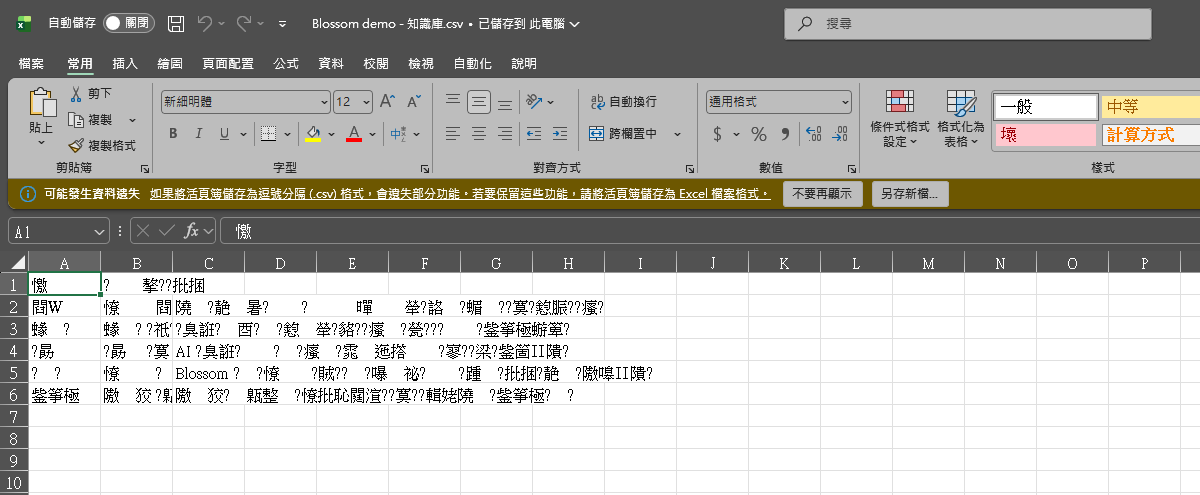Click the Paste (貼上) clipboard icon
The height and width of the screenshot is (495, 1200).
click(x=42, y=102)
